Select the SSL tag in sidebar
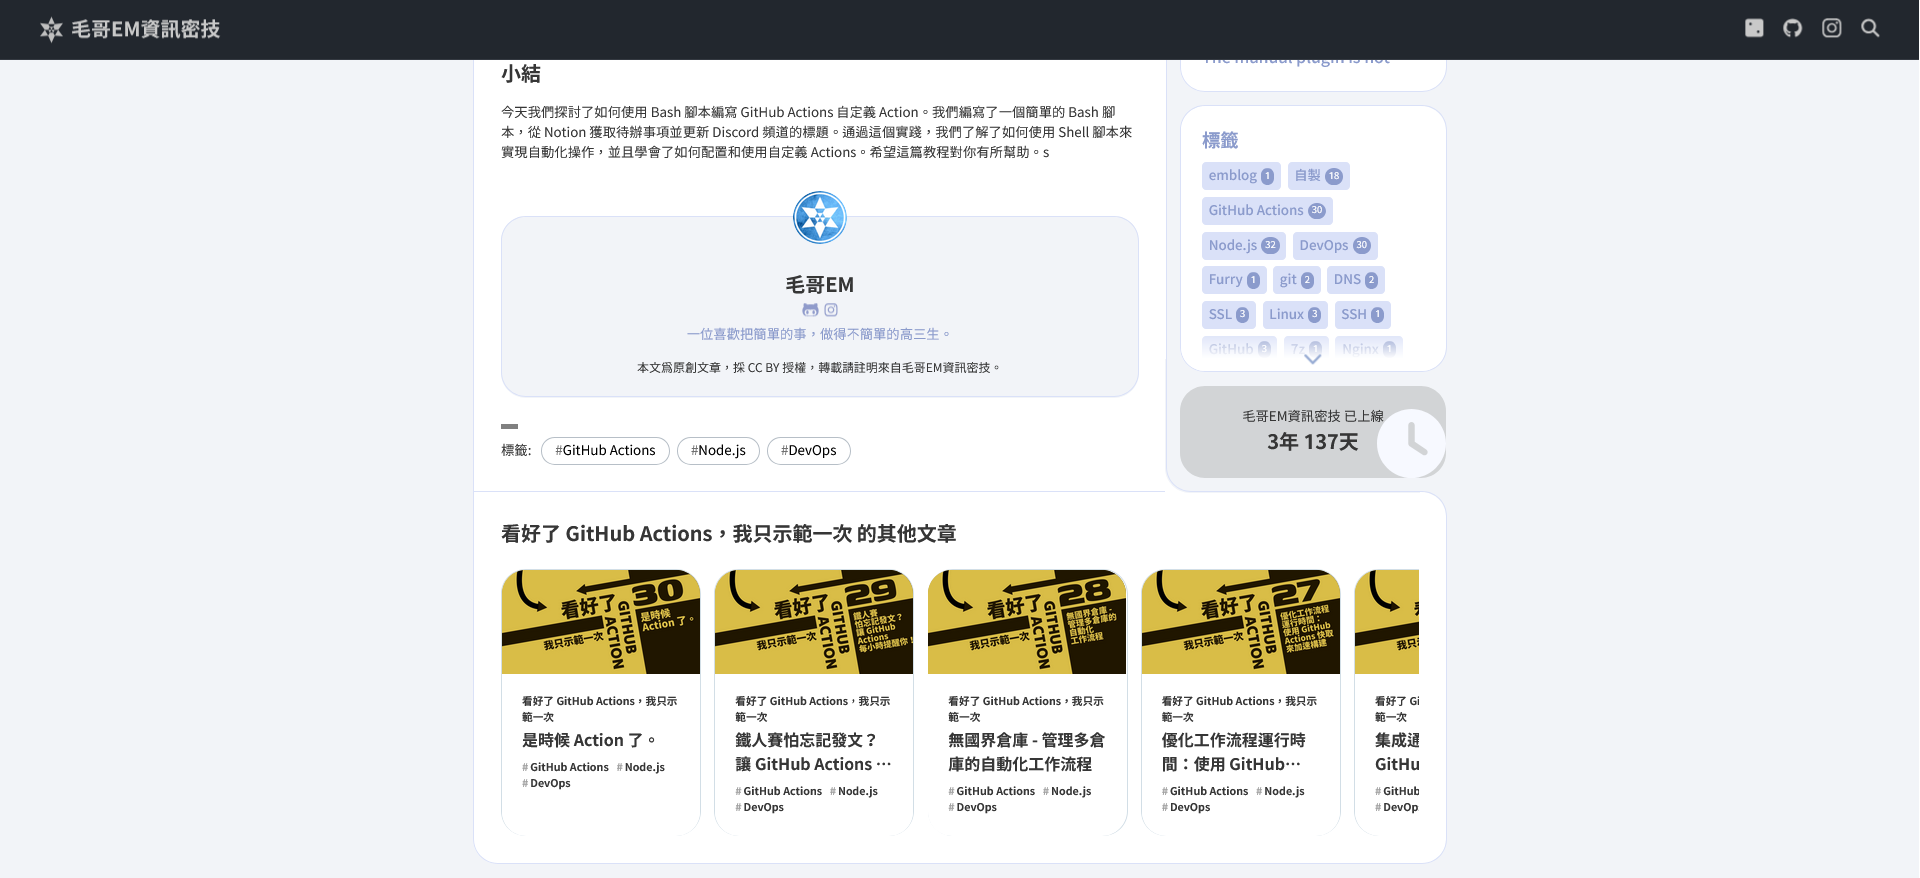Viewport: 1920px width, 878px height. point(1229,315)
